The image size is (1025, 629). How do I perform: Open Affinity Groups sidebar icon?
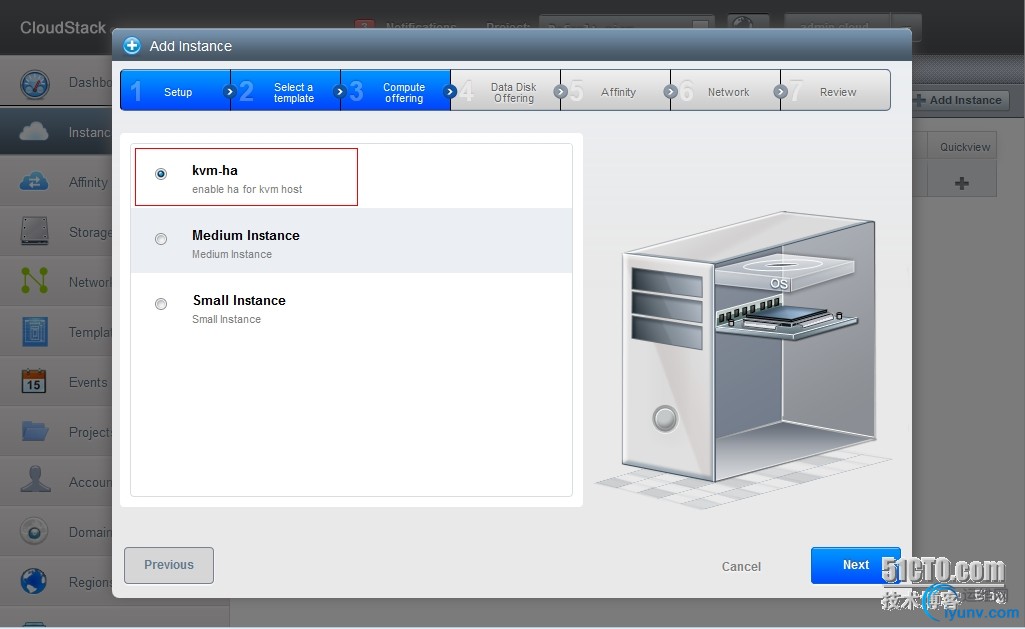[34, 181]
